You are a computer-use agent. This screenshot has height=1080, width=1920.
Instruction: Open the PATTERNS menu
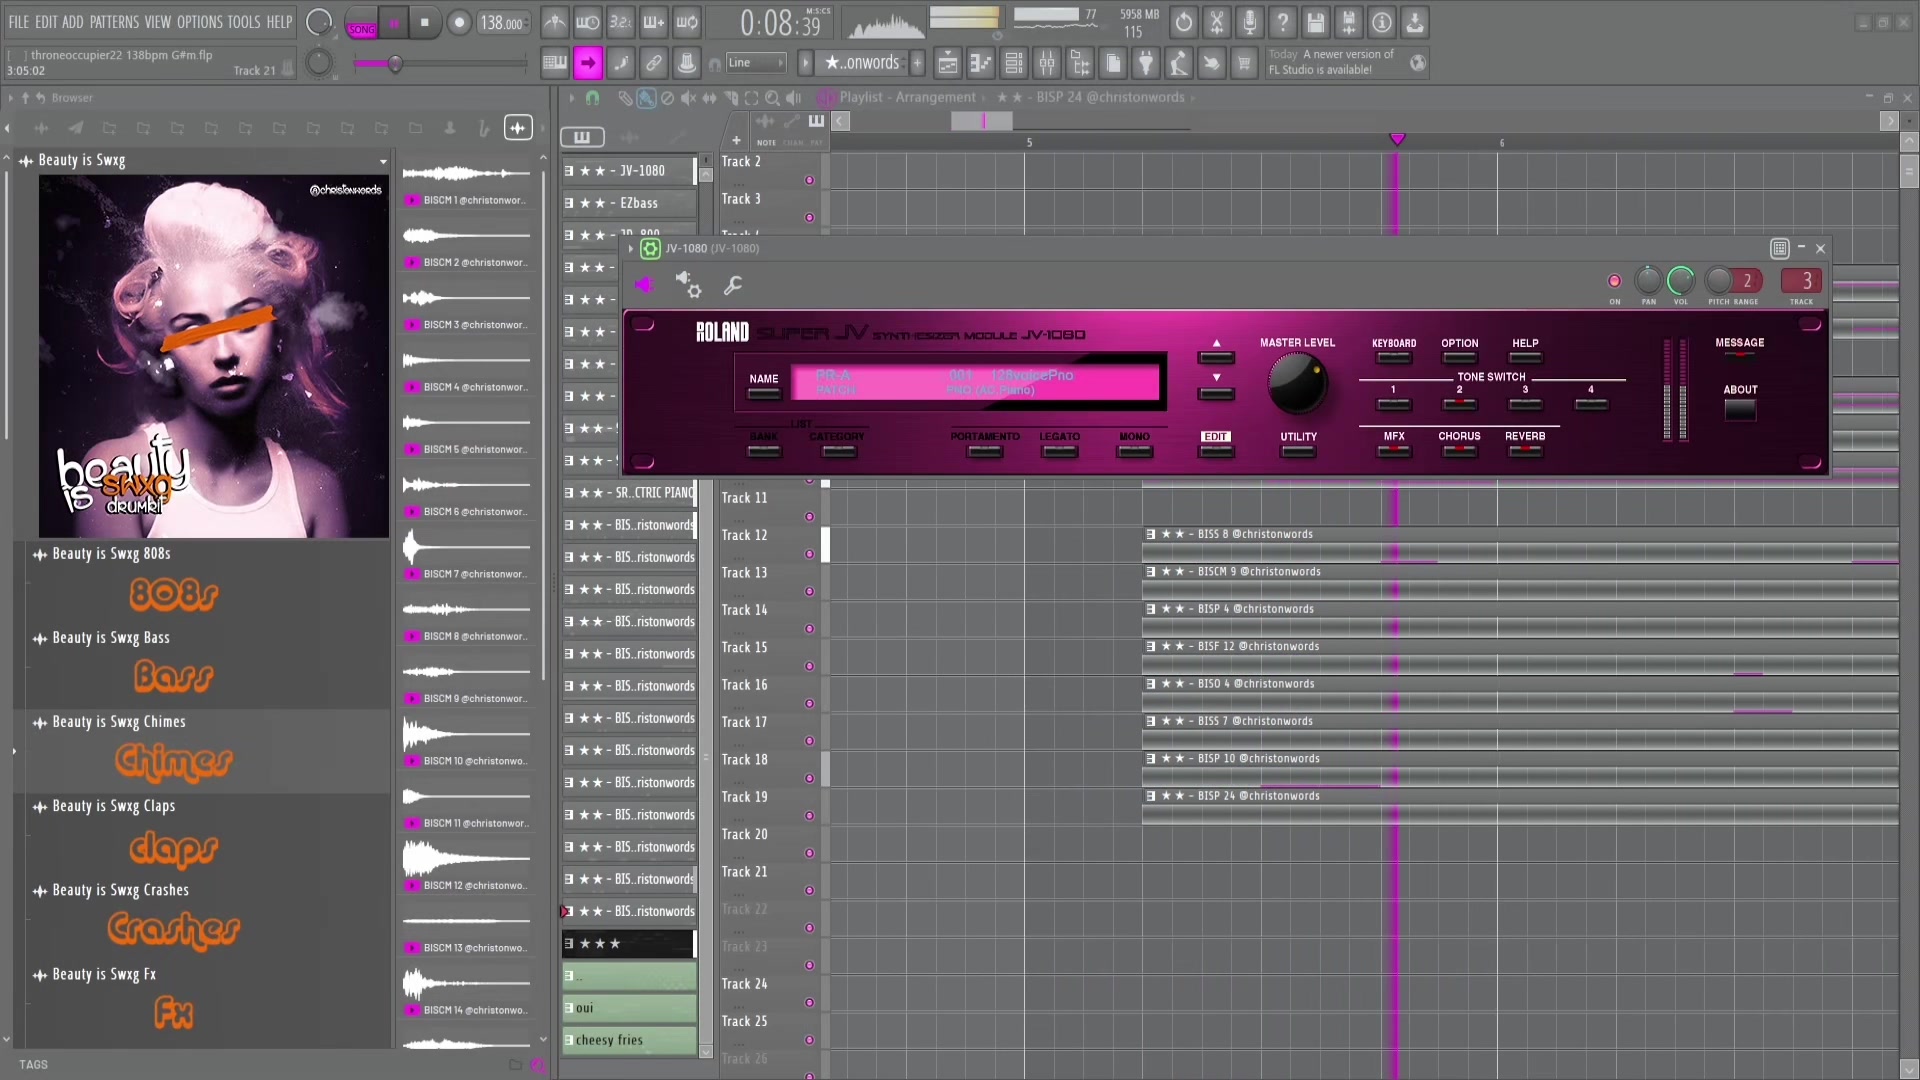(114, 22)
